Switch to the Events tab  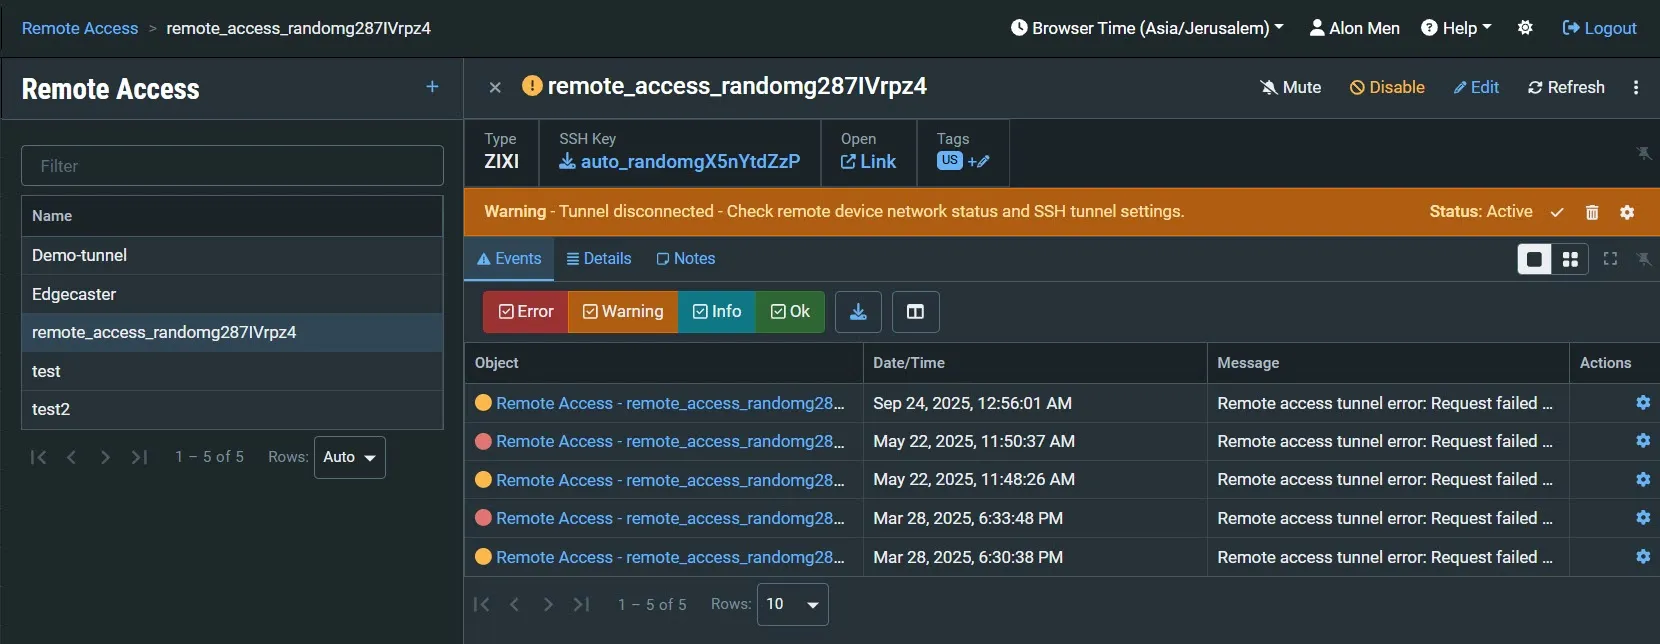(x=509, y=259)
